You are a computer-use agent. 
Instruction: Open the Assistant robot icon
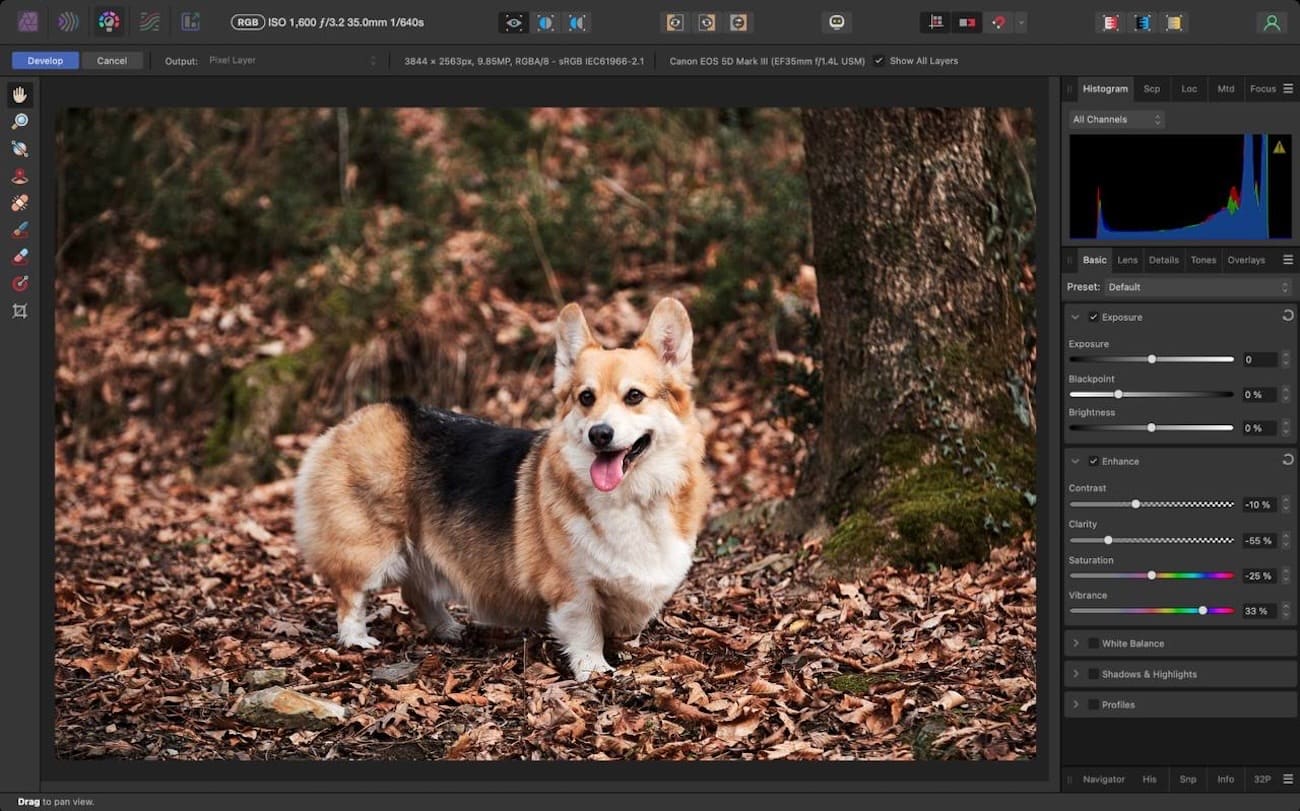tap(837, 22)
